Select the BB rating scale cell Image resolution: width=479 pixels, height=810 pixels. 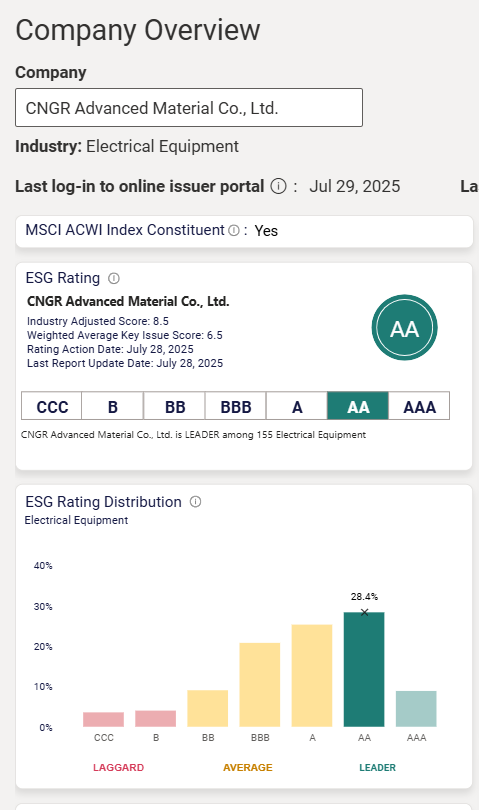tap(175, 406)
